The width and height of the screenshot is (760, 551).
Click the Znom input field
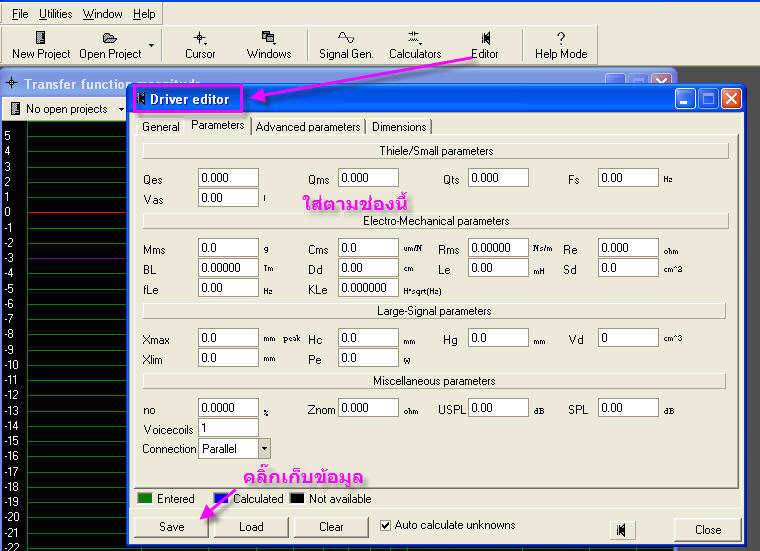point(368,408)
